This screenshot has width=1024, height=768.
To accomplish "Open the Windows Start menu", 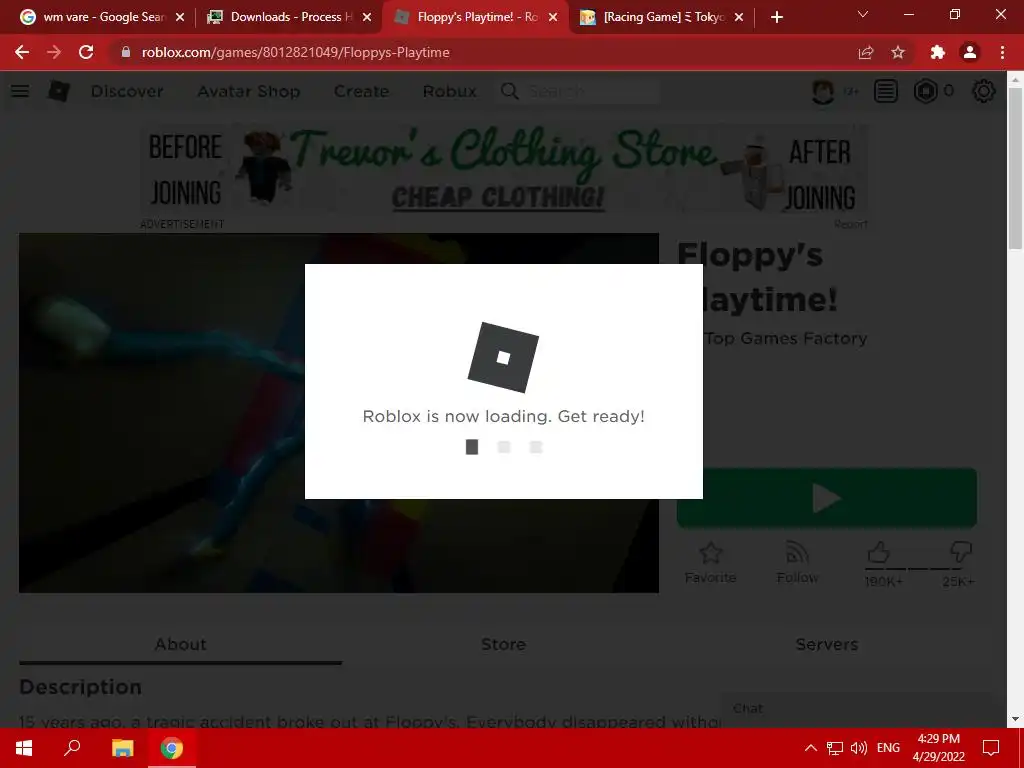I will tap(24, 748).
